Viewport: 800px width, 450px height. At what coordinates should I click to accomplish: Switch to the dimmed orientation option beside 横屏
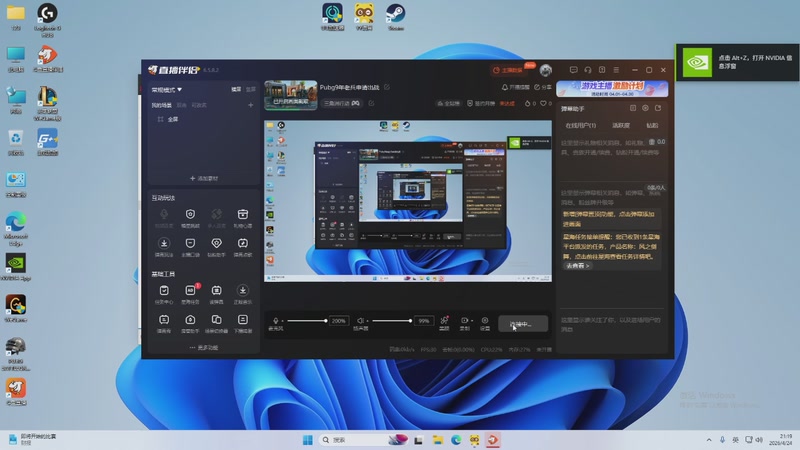[251, 89]
